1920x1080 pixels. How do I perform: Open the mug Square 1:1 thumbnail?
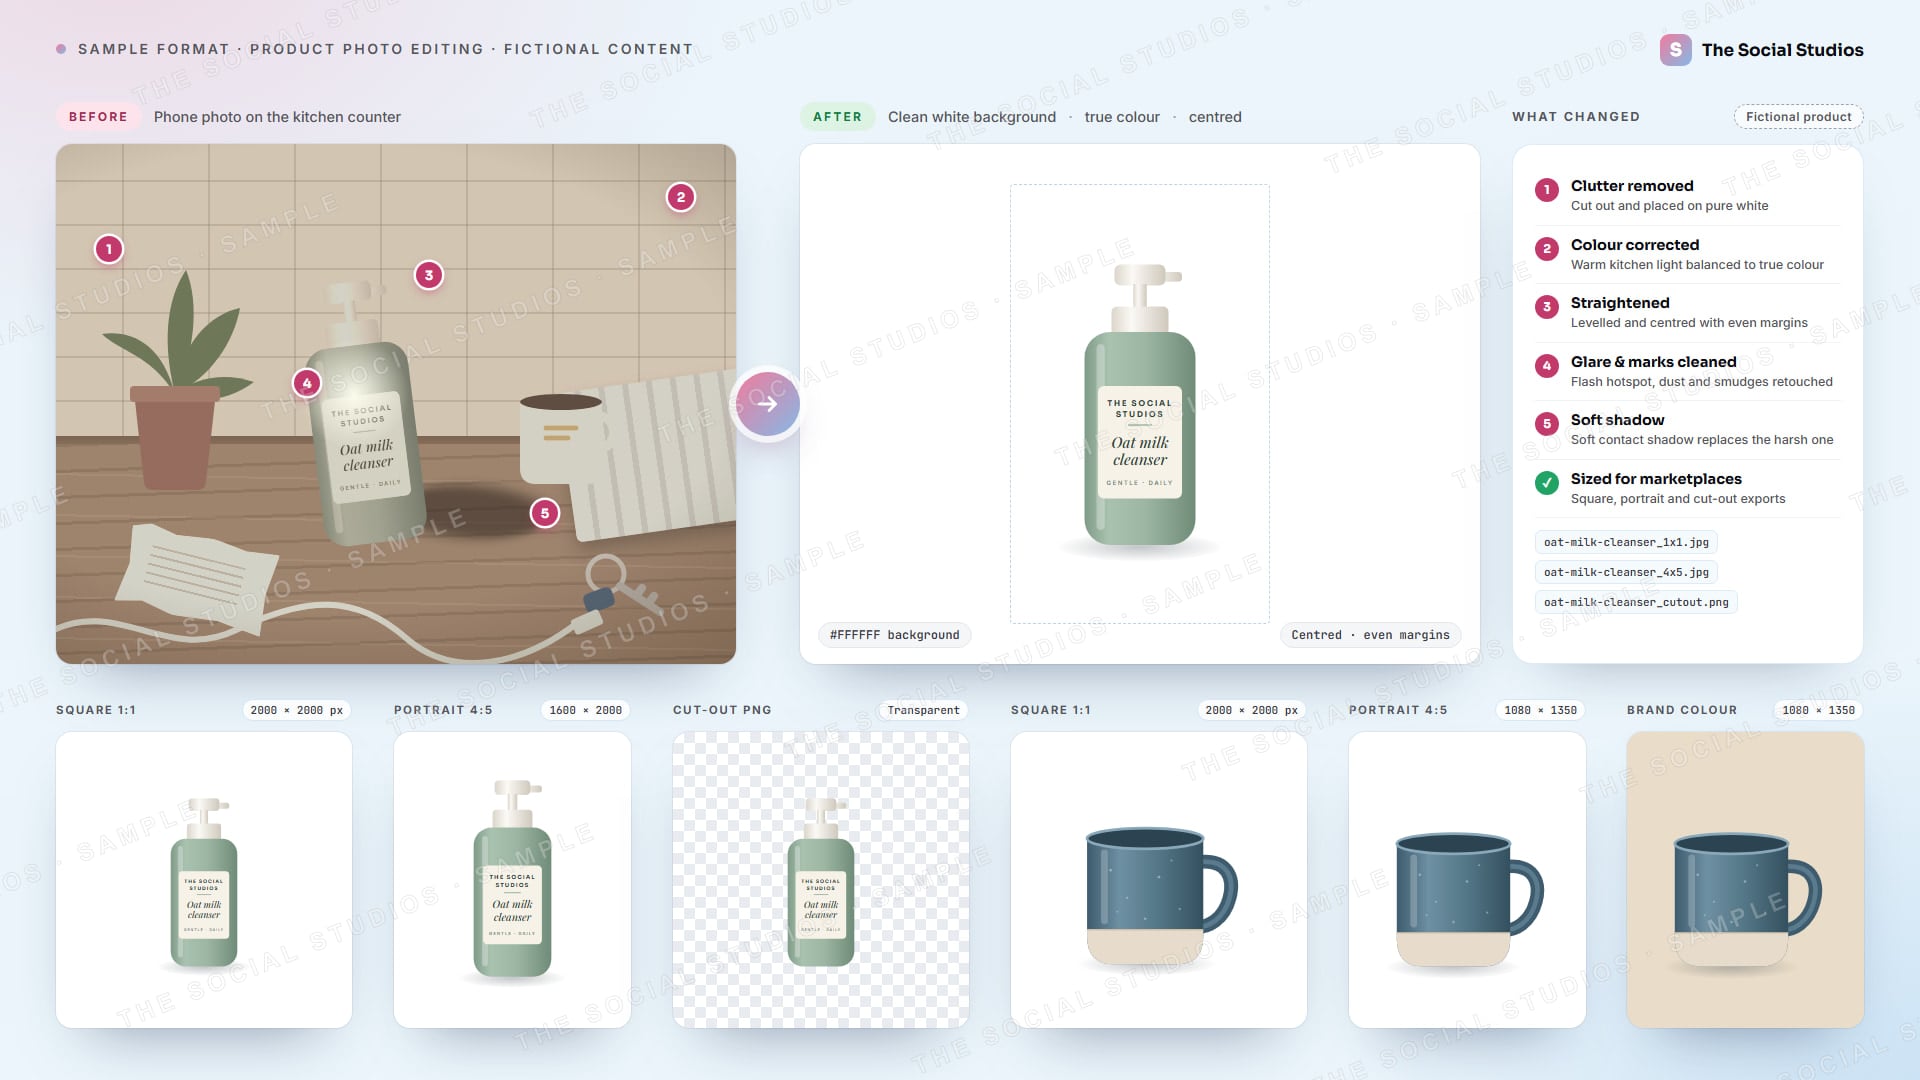(1159, 880)
